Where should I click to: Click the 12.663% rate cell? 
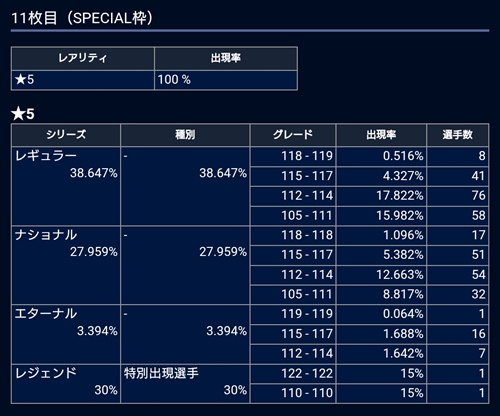[381, 275]
